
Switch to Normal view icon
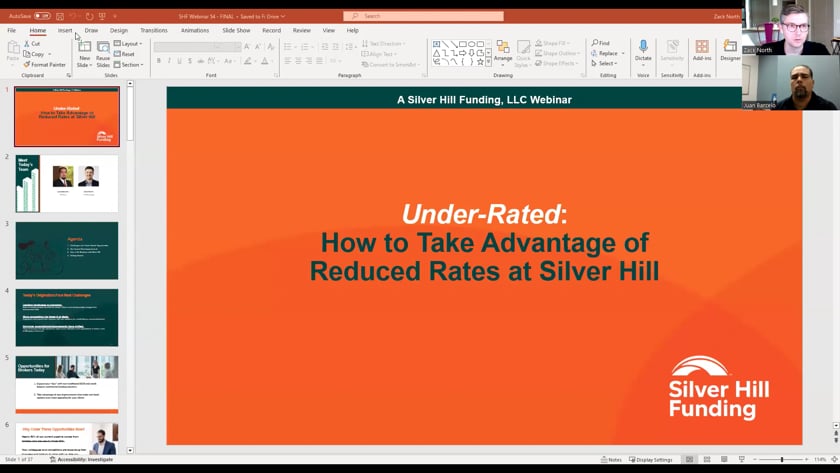coord(689,460)
